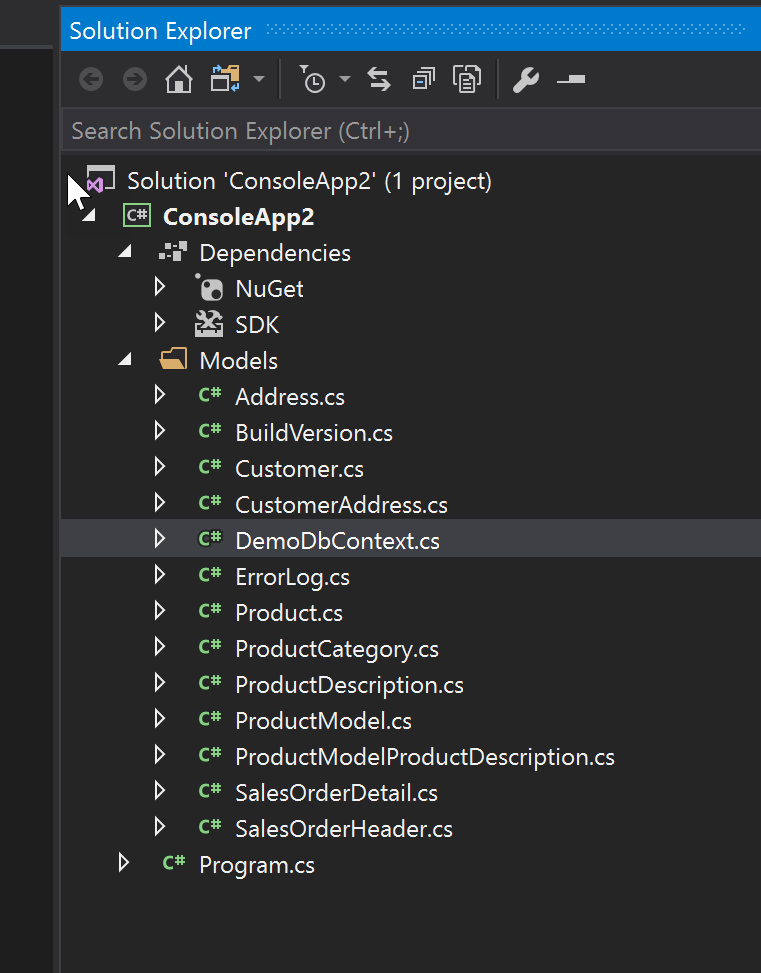Click C# icon beside CustomerAddress.cs

(x=210, y=503)
